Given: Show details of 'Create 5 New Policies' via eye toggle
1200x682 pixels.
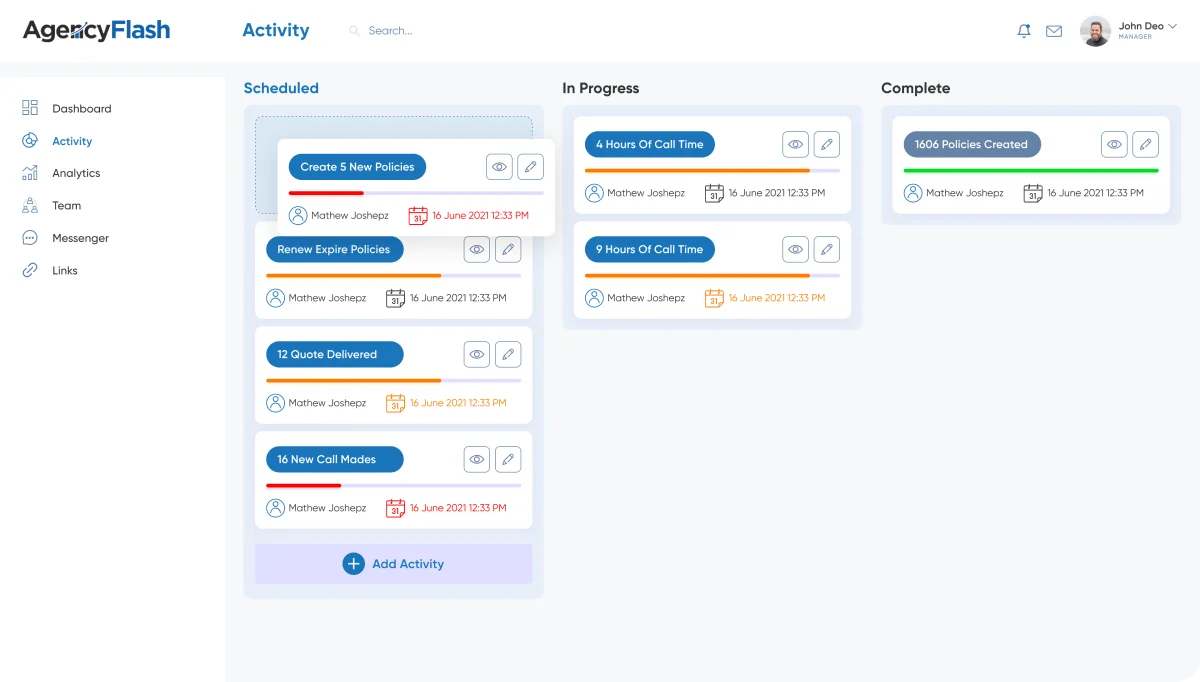Looking at the screenshot, I should tap(499, 166).
